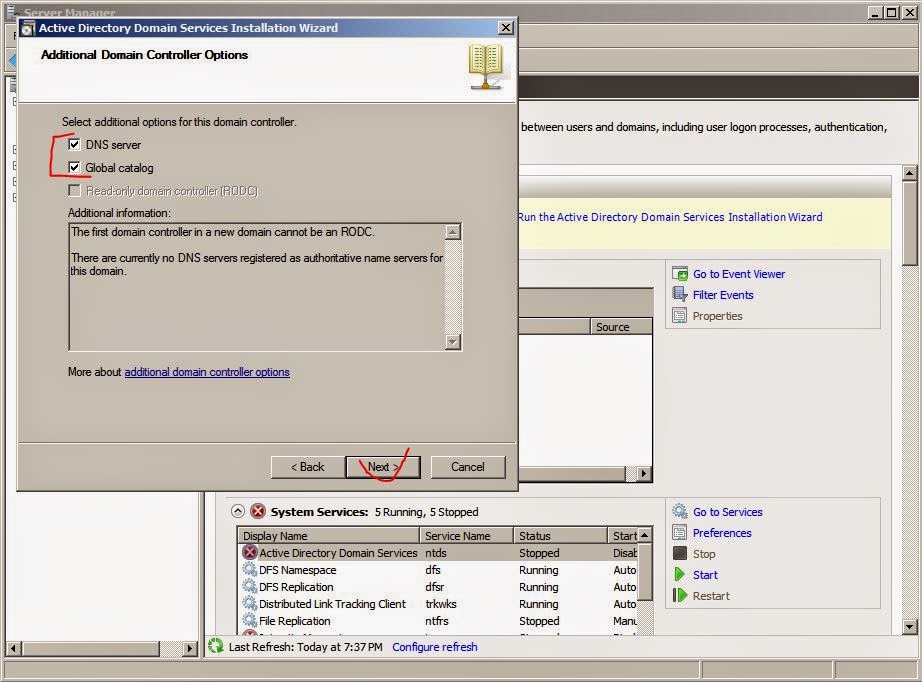The image size is (922, 682).
Task: Click the Preferences icon
Action: [x=680, y=532]
